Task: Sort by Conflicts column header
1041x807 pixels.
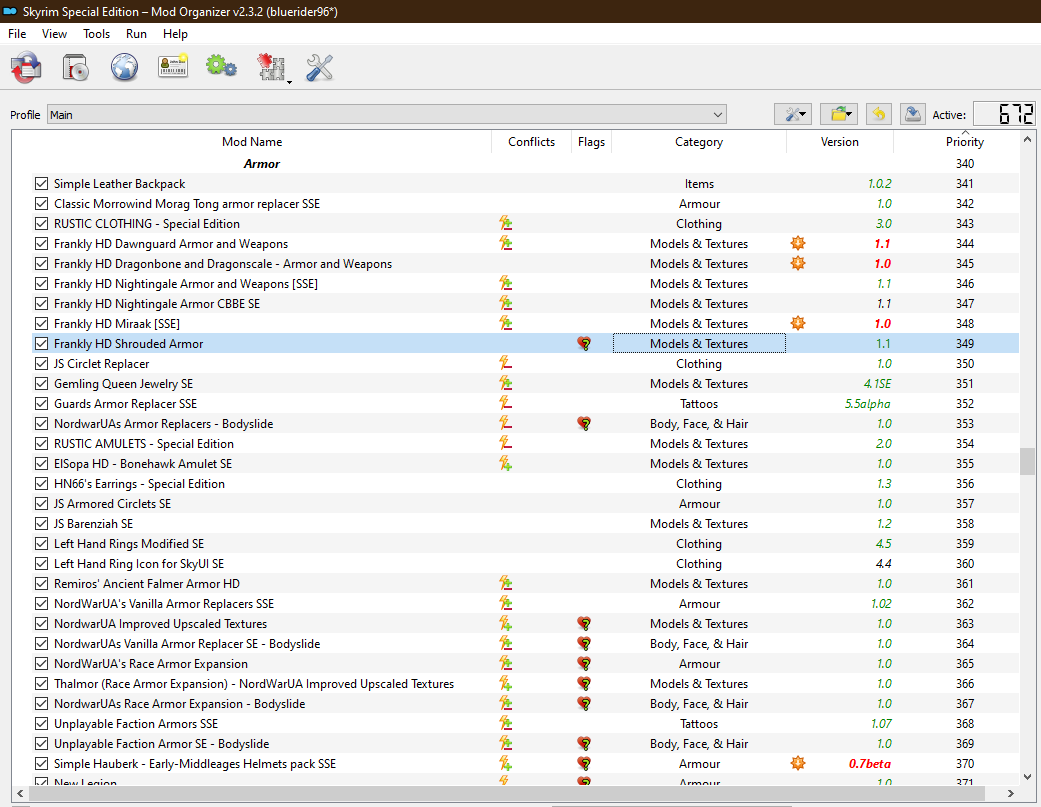Action: (x=531, y=142)
